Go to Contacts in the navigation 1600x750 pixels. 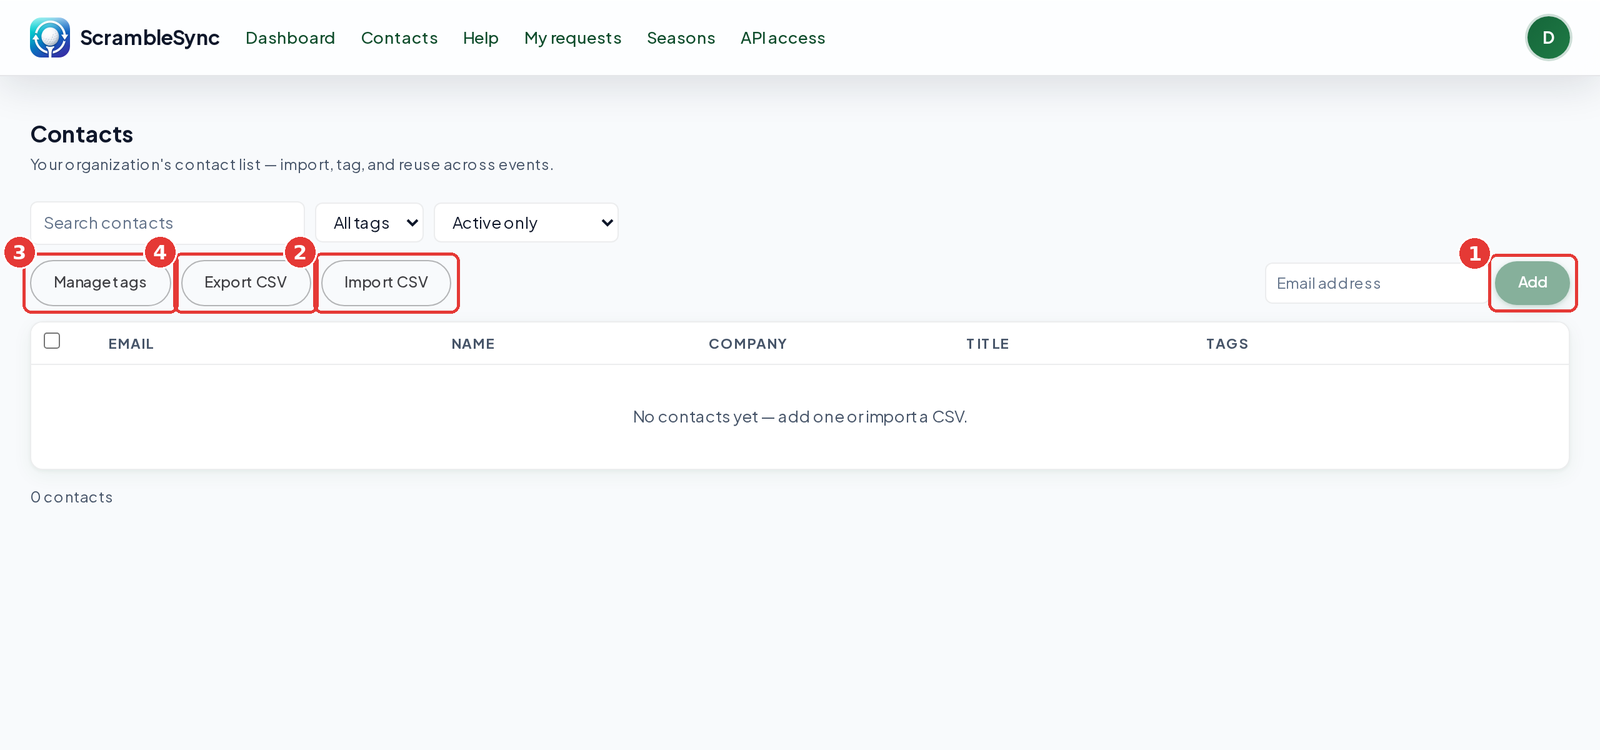pyautogui.click(x=399, y=38)
